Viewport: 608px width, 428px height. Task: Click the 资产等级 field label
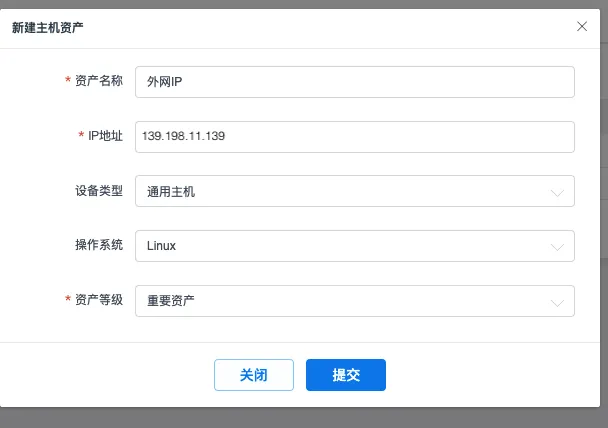[x=98, y=299]
